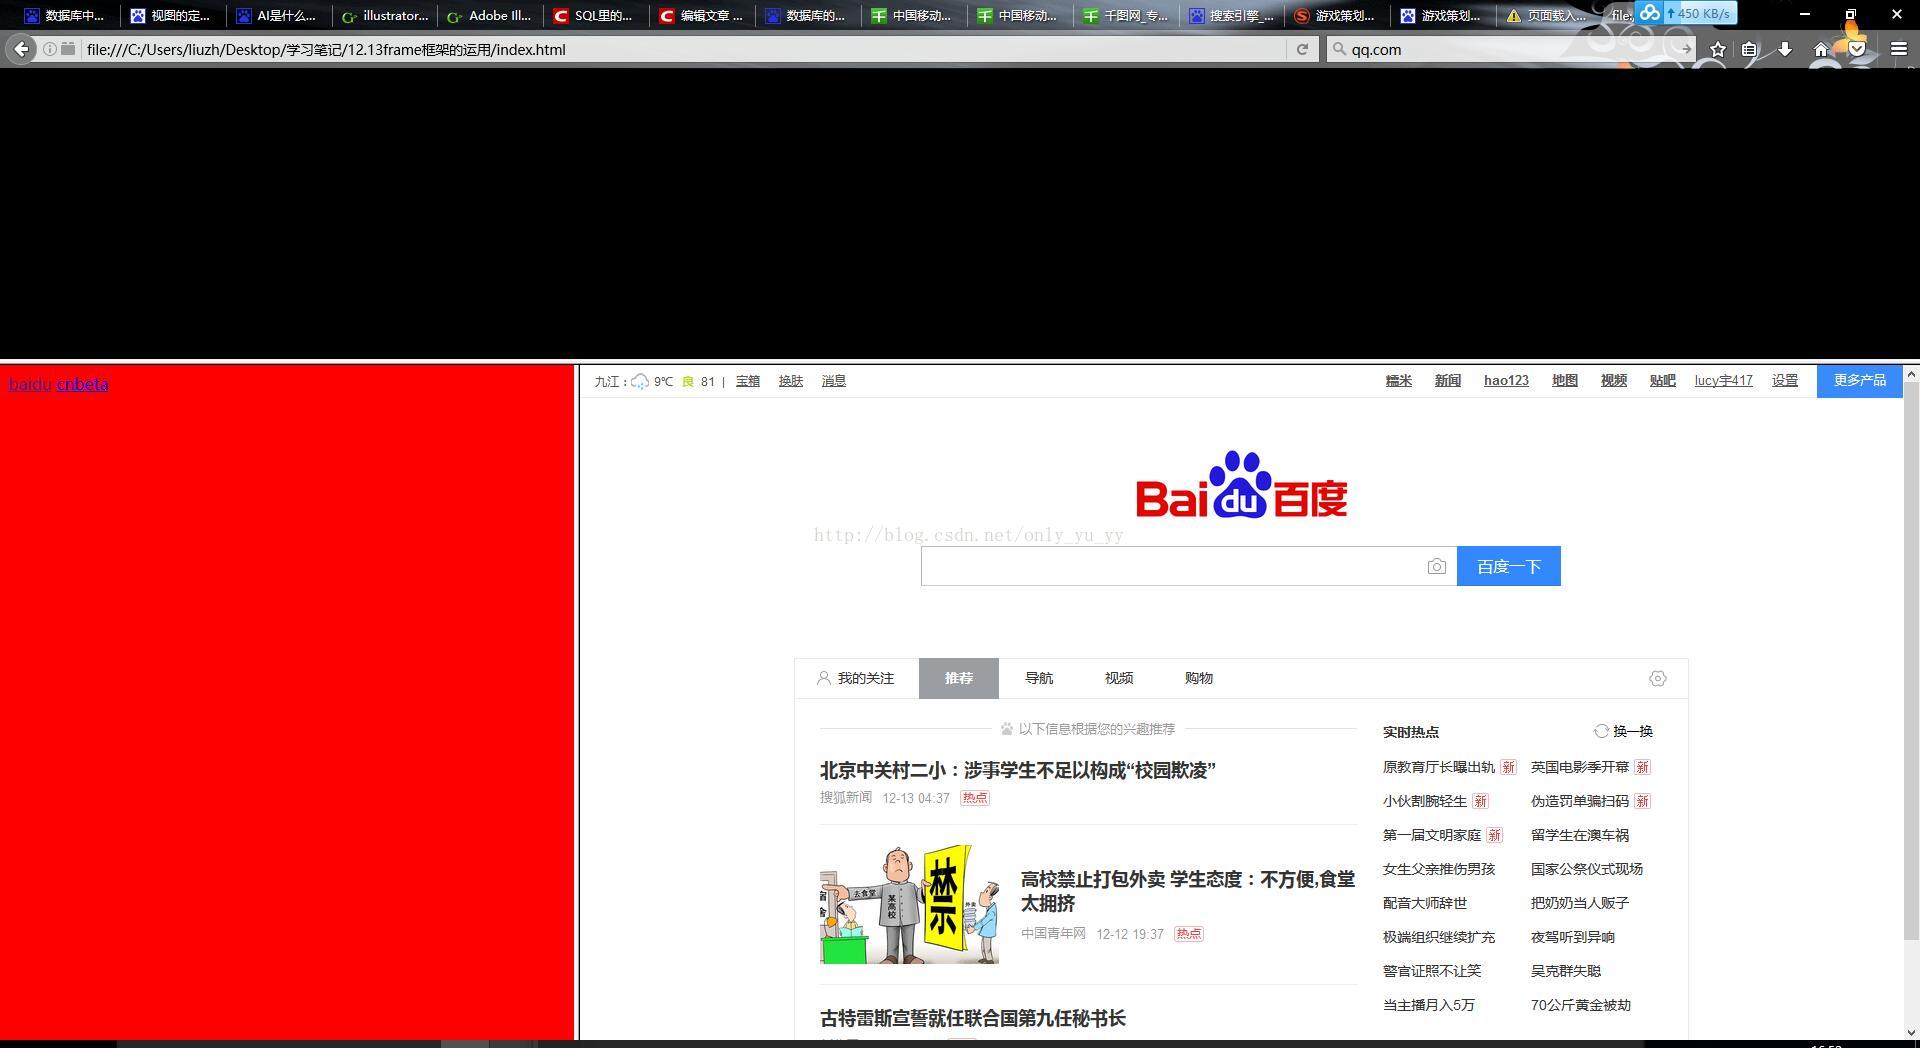Open the 换肤 link

(791, 381)
